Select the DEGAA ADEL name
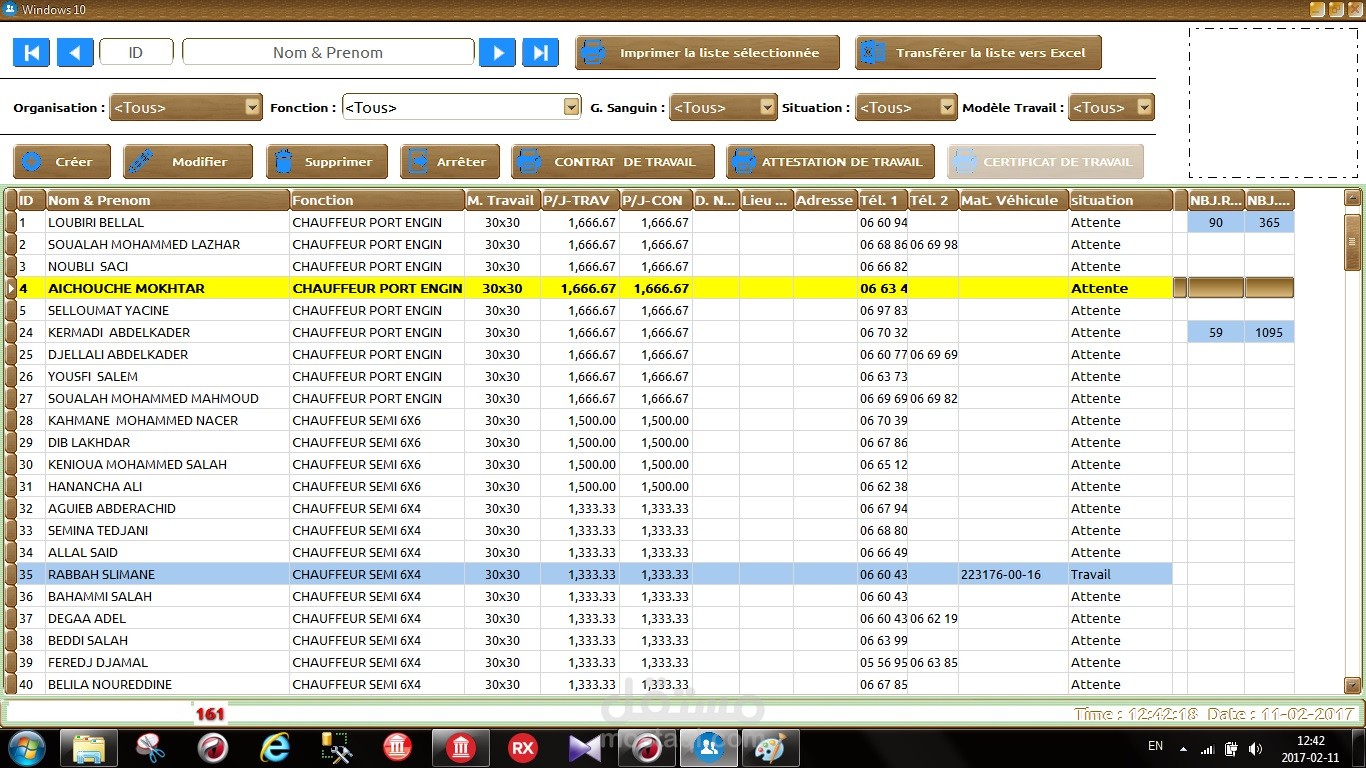Viewport: 1366px width, 768px height. (87, 618)
